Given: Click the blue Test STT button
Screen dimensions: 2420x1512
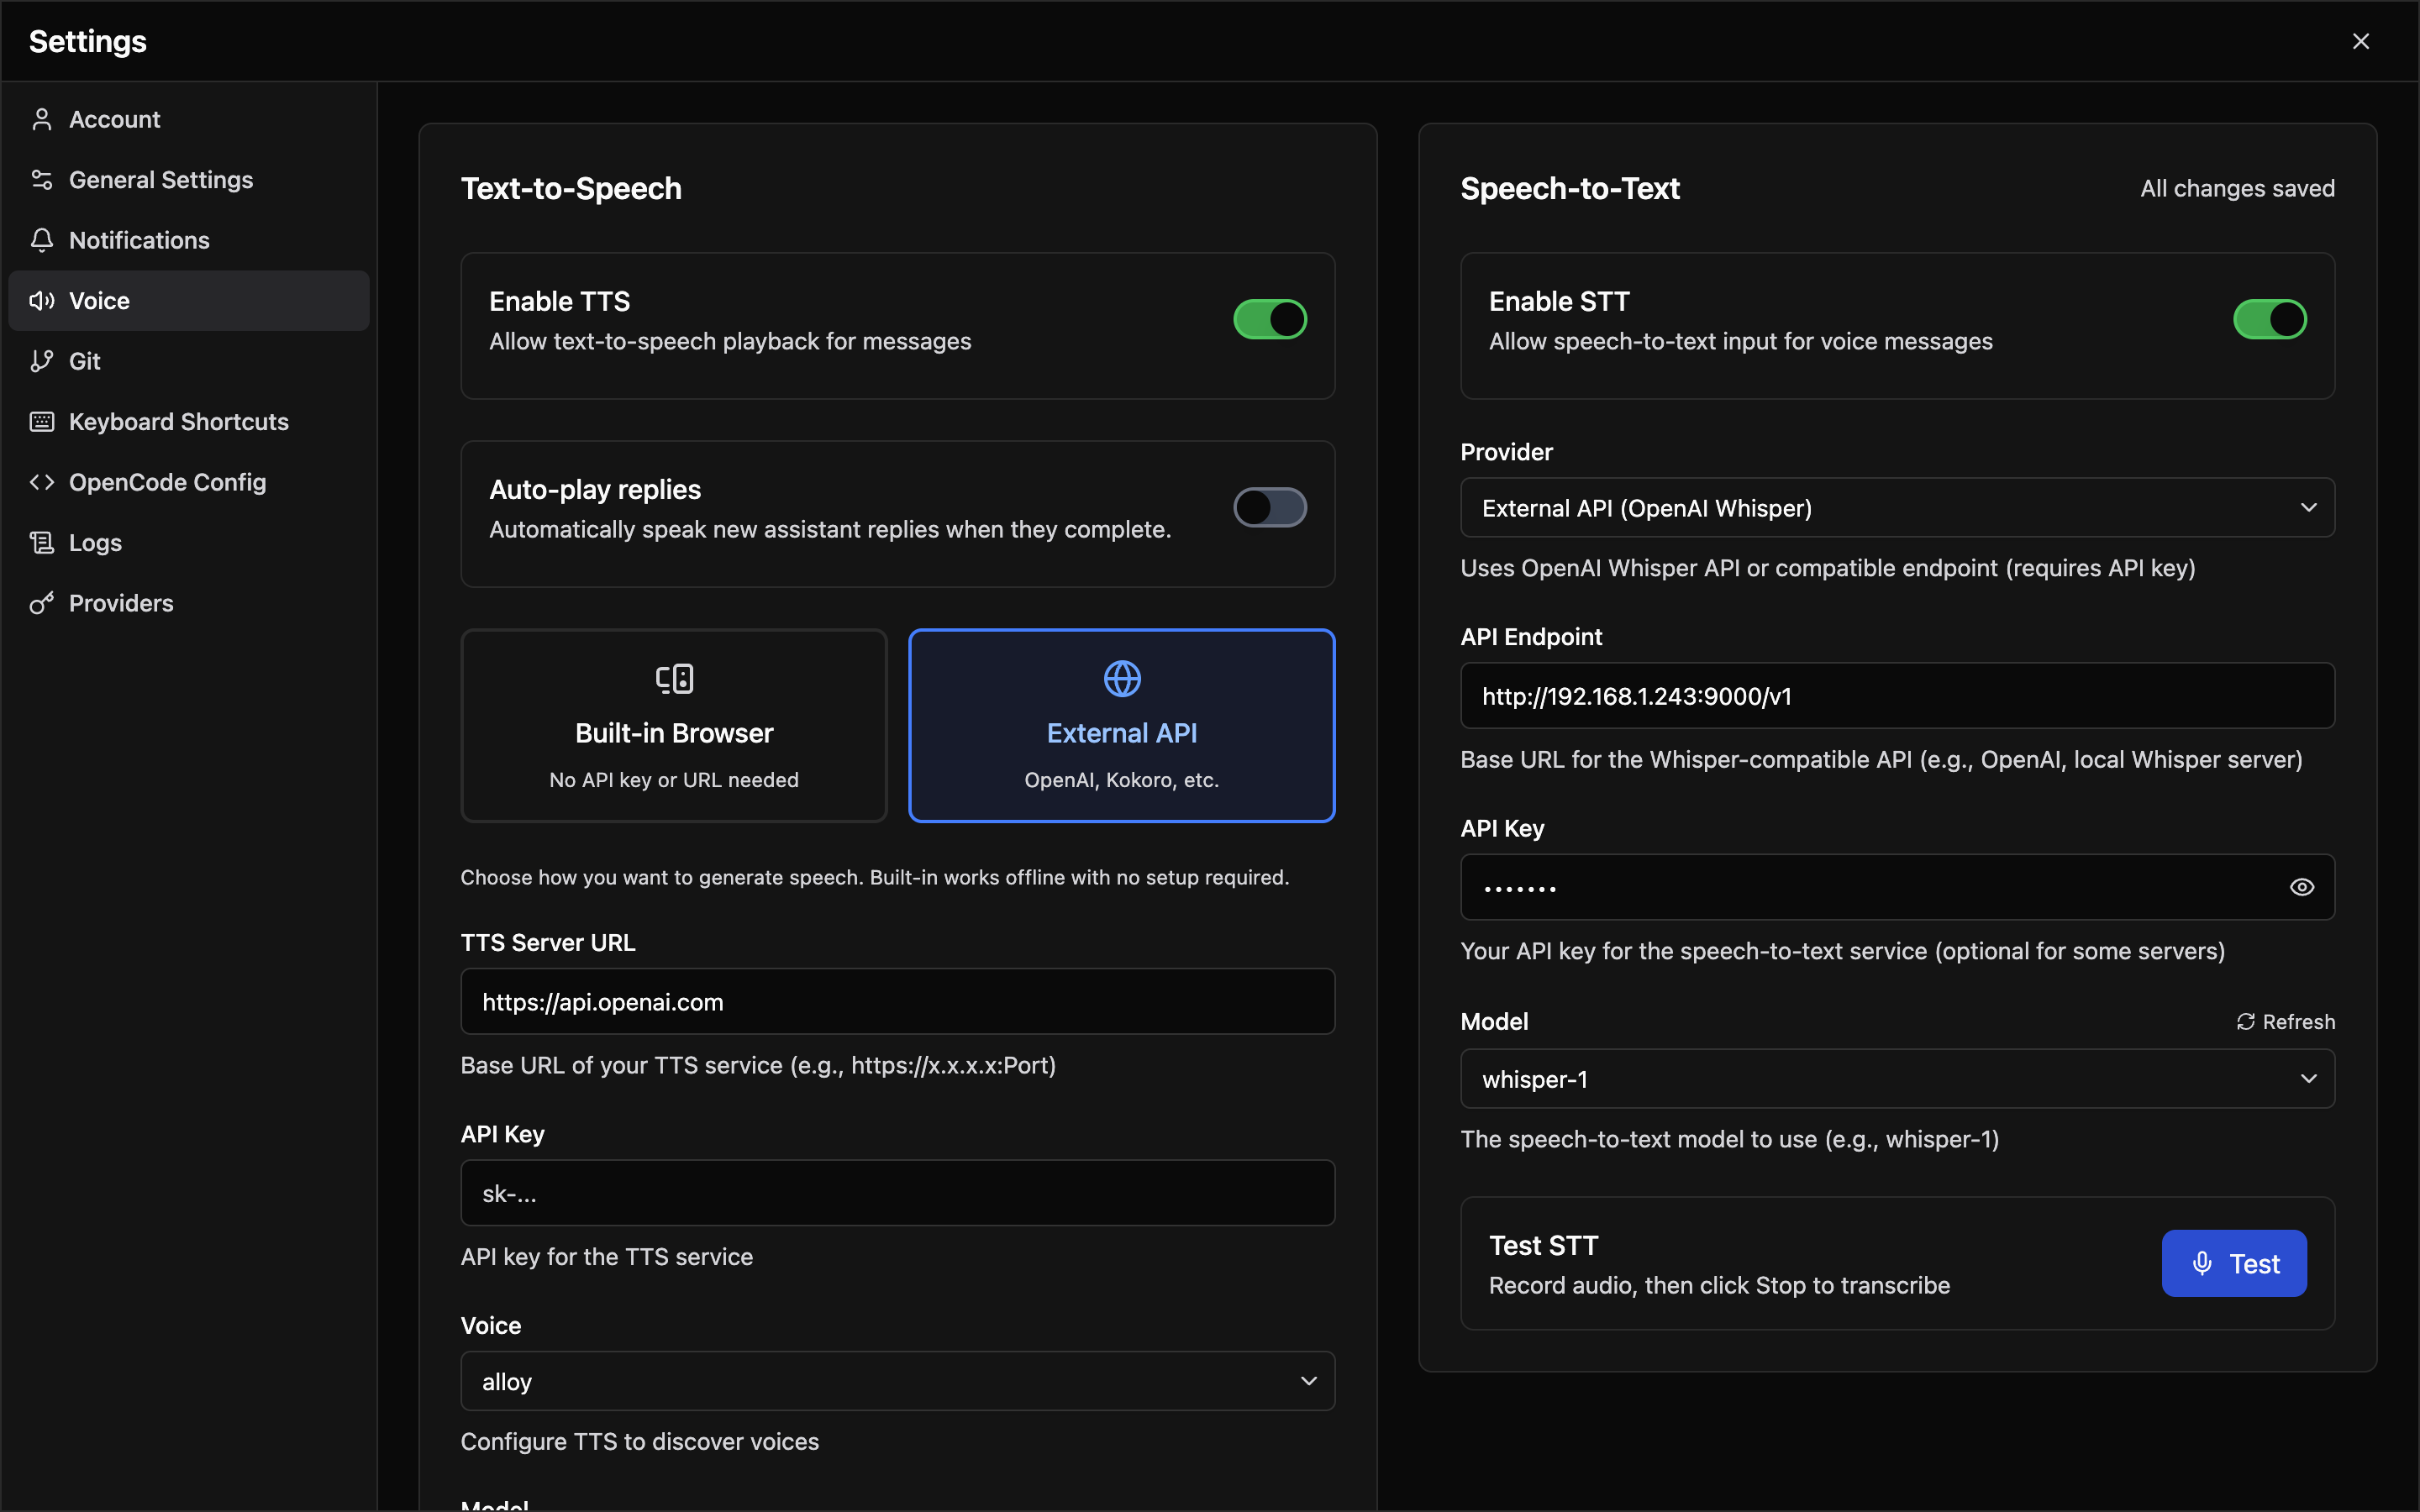Looking at the screenshot, I should [2234, 1263].
